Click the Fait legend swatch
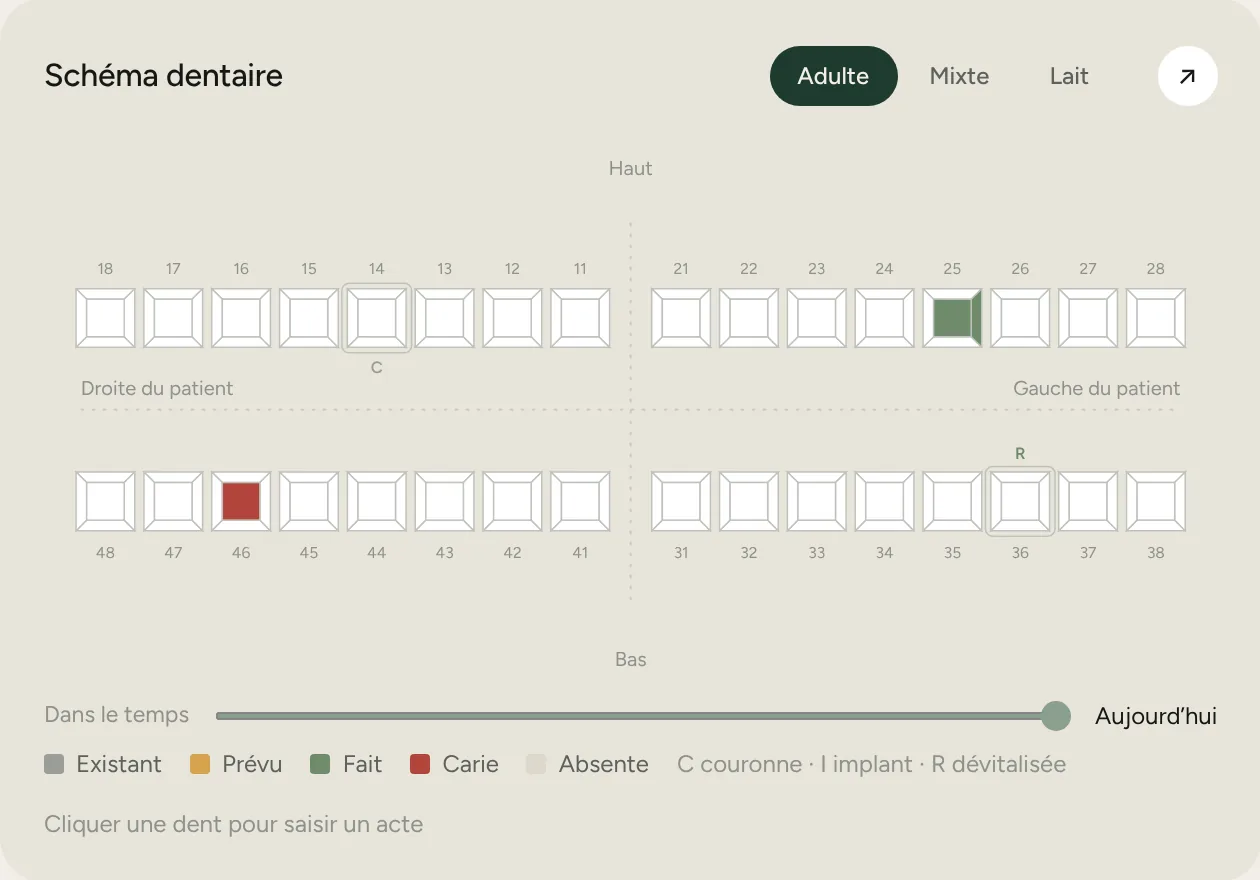 [x=320, y=765]
